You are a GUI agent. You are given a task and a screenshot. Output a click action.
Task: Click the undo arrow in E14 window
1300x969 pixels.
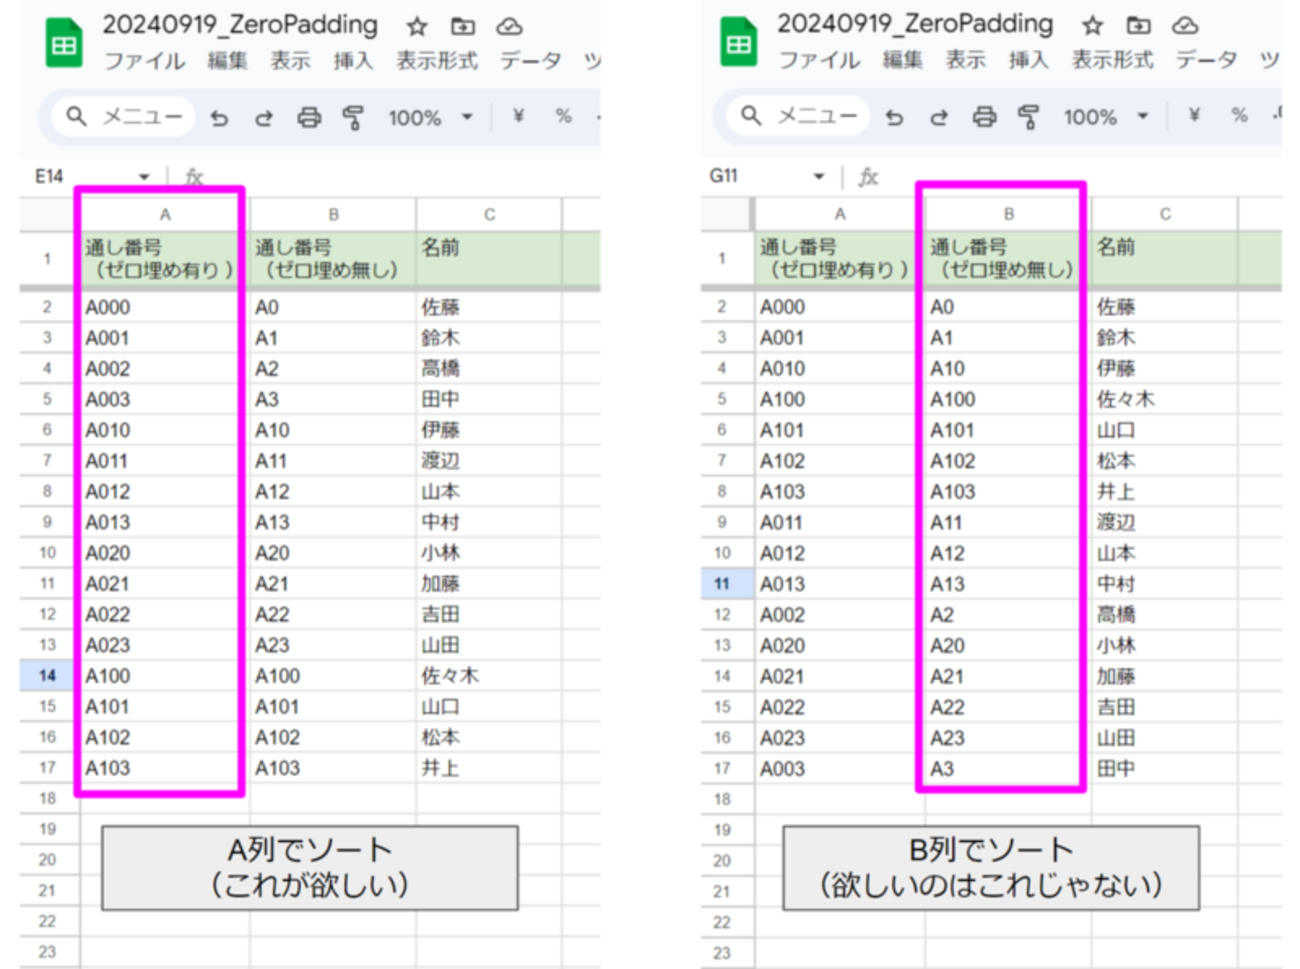219,118
